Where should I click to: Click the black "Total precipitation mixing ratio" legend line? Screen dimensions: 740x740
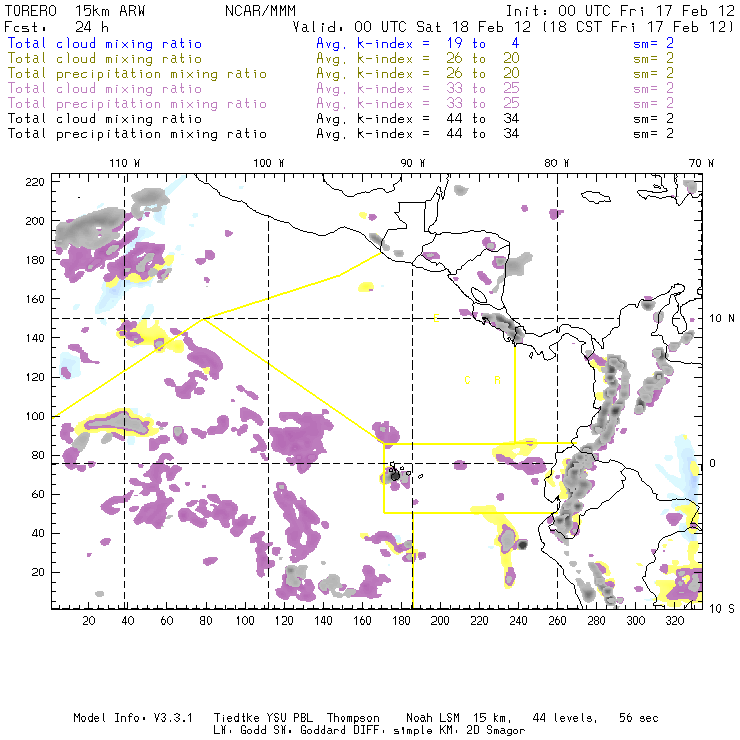(137, 134)
